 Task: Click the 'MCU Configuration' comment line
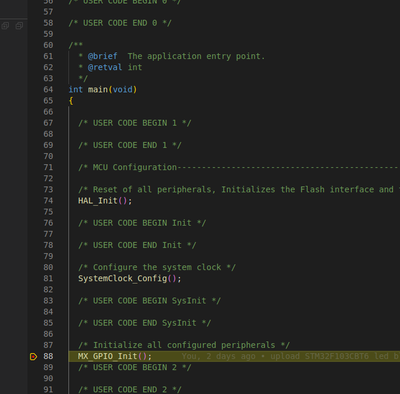click(239, 167)
